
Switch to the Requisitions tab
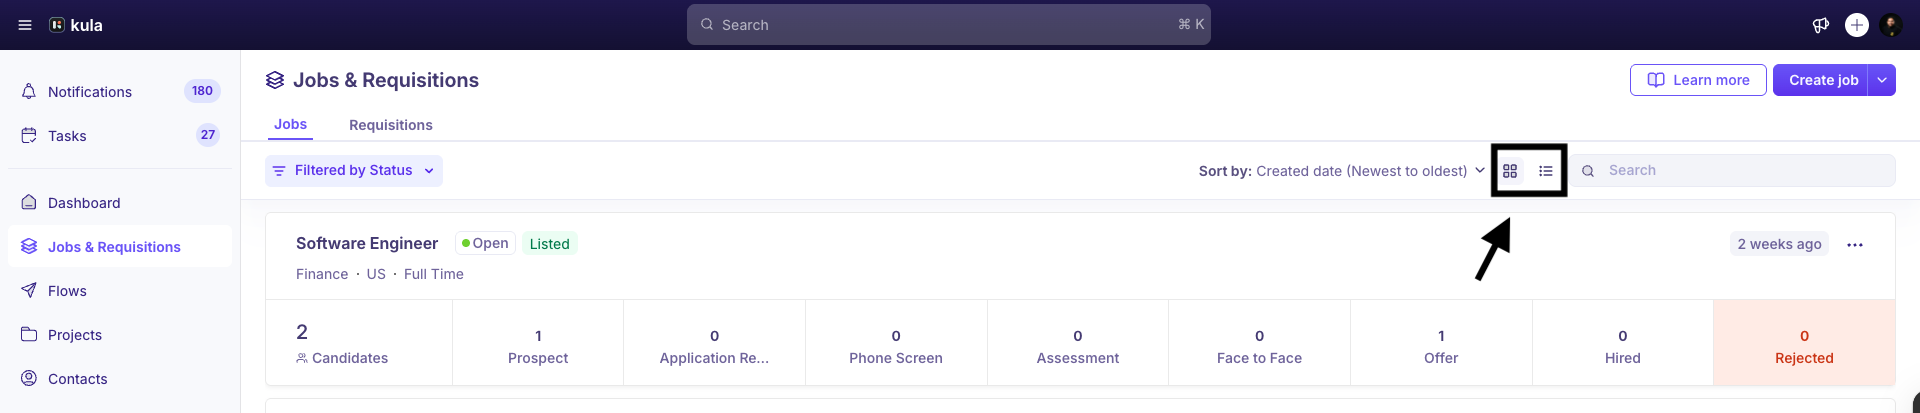[x=391, y=125]
